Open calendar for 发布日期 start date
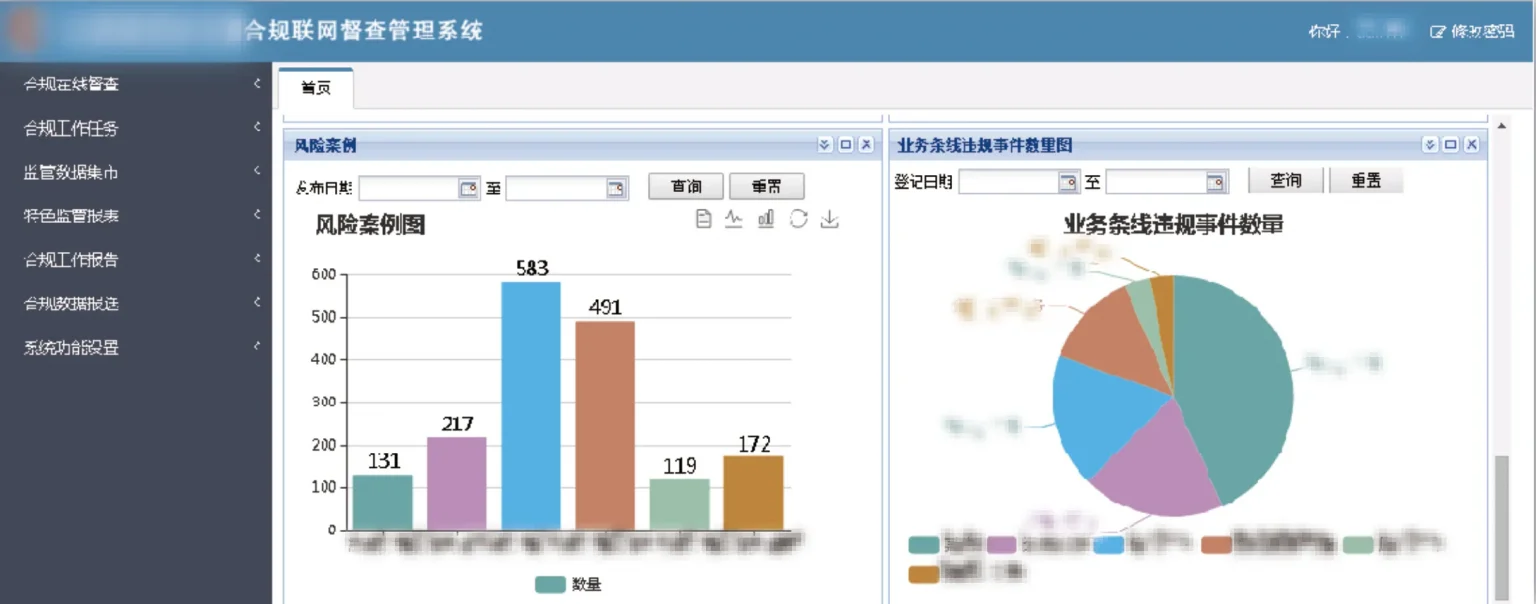The width and height of the screenshot is (1536, 604). click(468, 188)
